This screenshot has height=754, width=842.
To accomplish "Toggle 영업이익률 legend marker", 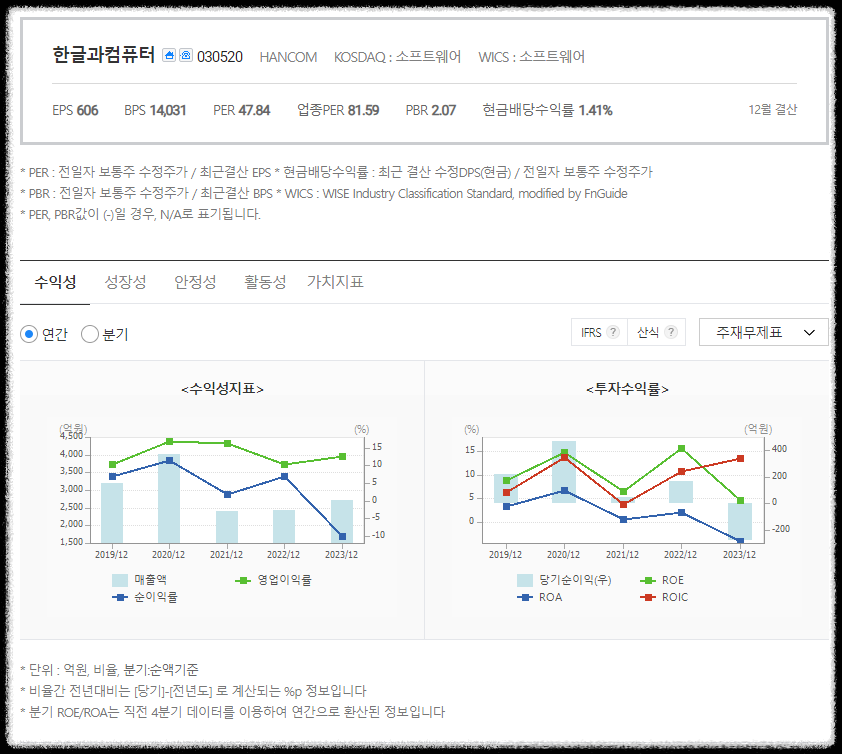I will coord(243,581).
